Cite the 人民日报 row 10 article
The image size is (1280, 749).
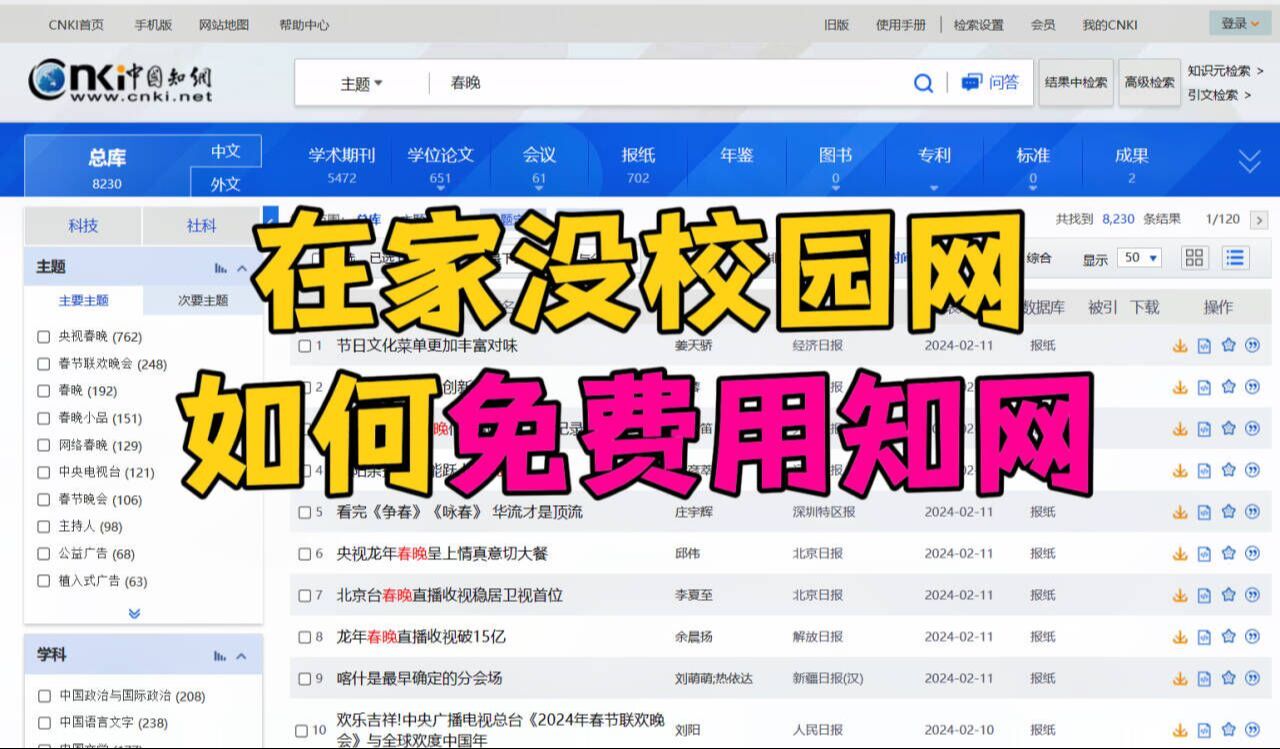tap(1252, 730)
